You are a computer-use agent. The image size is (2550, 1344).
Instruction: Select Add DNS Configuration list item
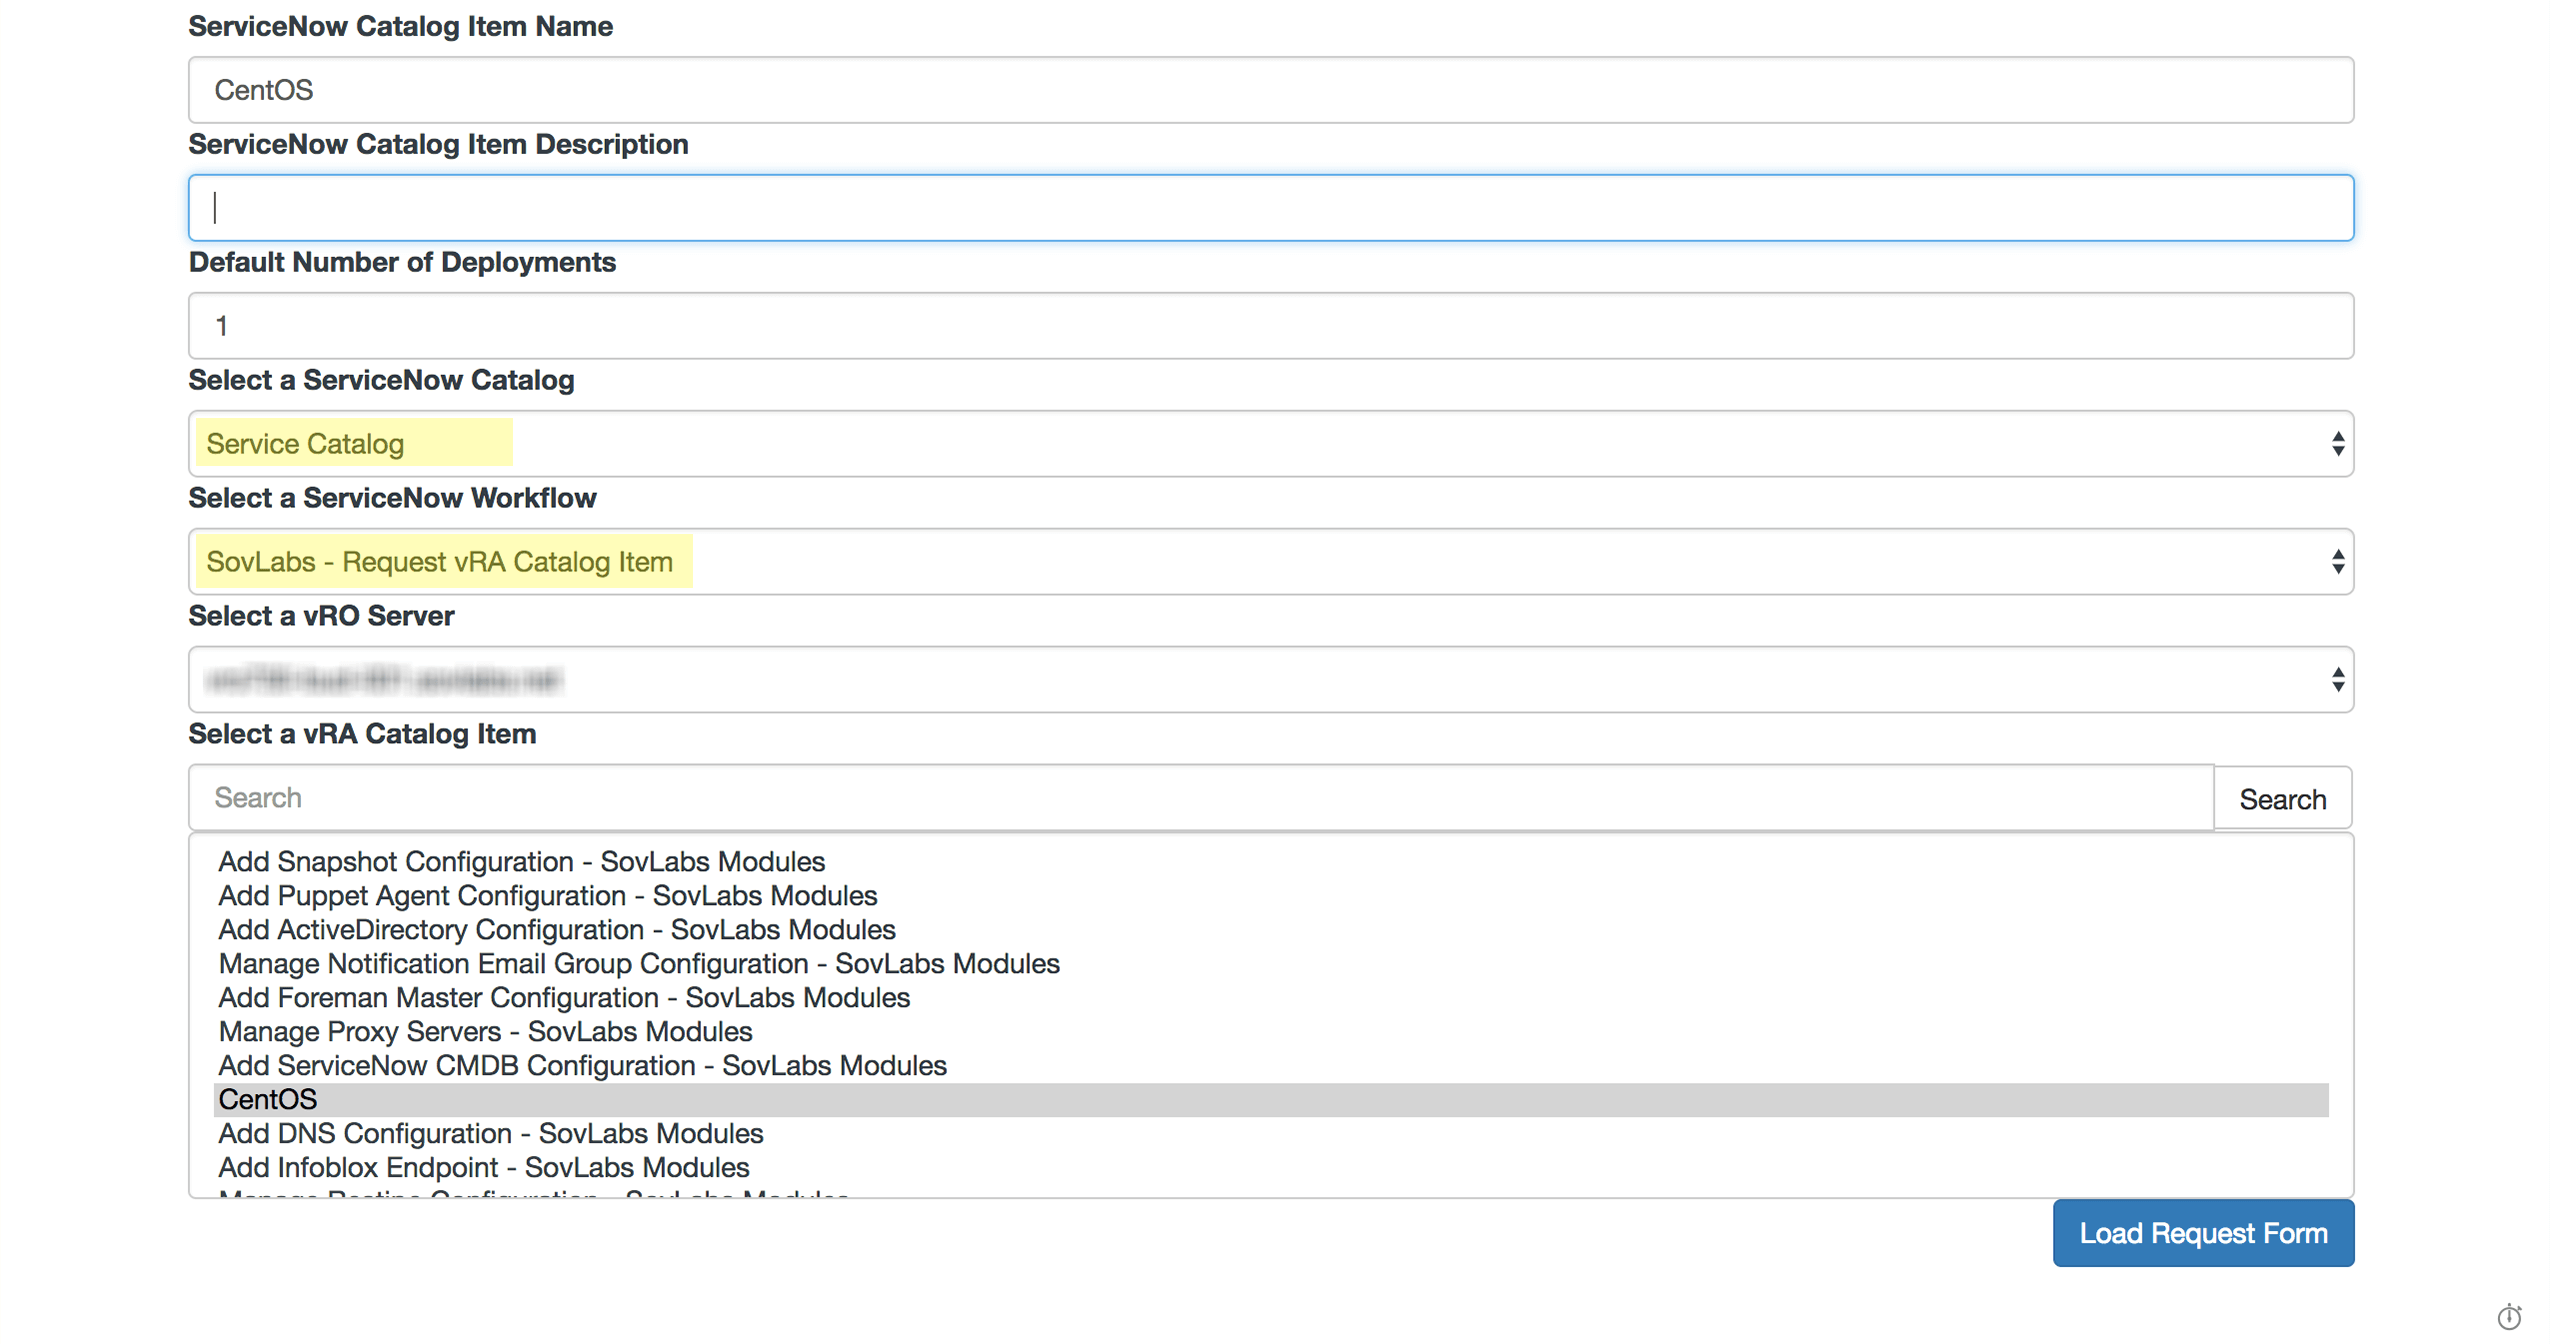click(490, 1133)
